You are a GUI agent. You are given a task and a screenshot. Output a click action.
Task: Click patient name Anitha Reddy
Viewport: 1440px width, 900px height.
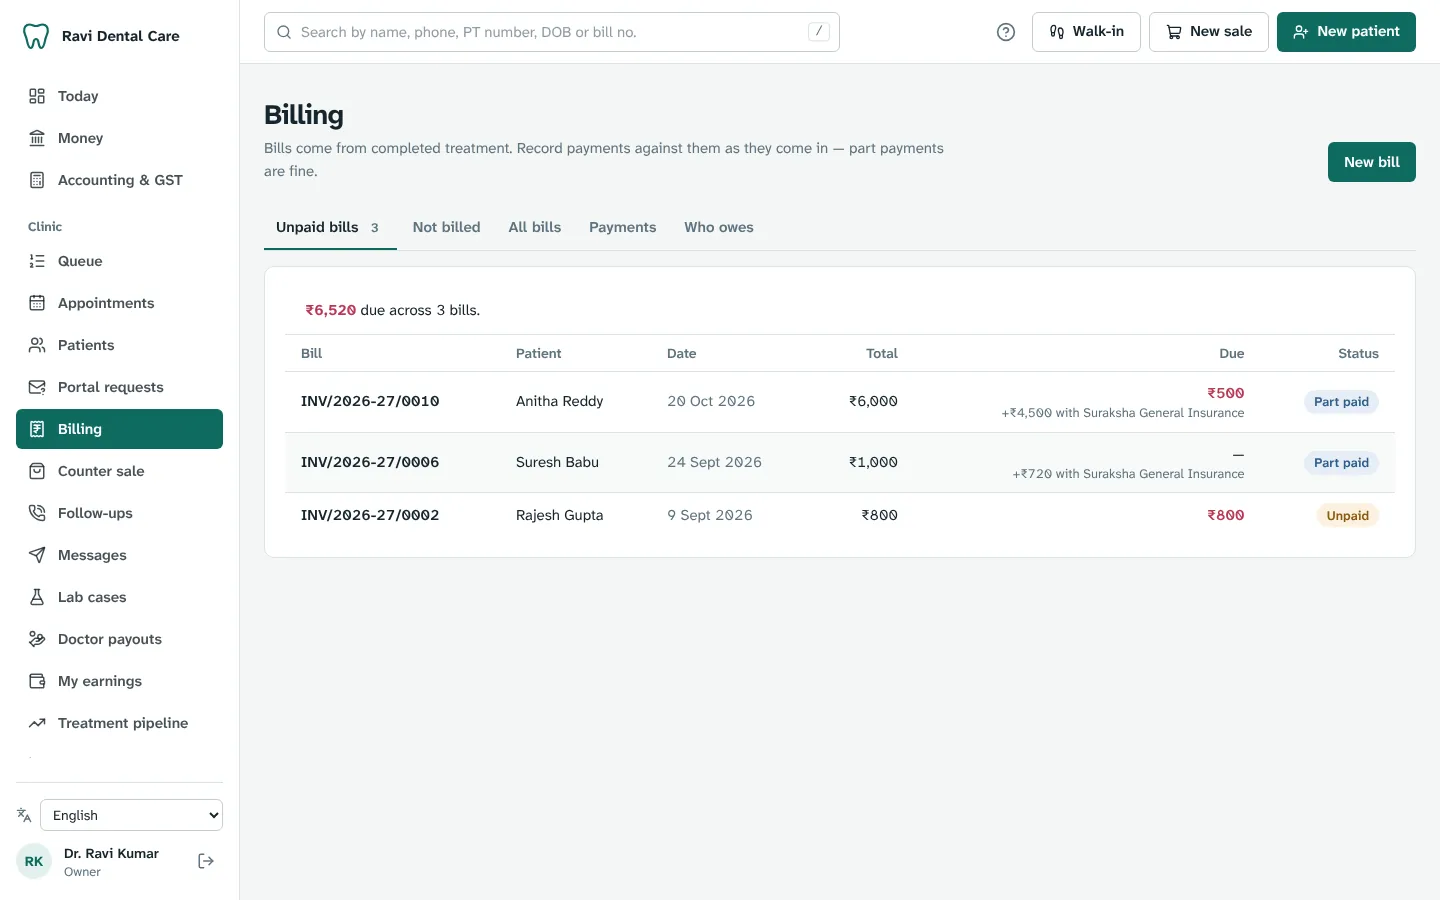(559, 401)
